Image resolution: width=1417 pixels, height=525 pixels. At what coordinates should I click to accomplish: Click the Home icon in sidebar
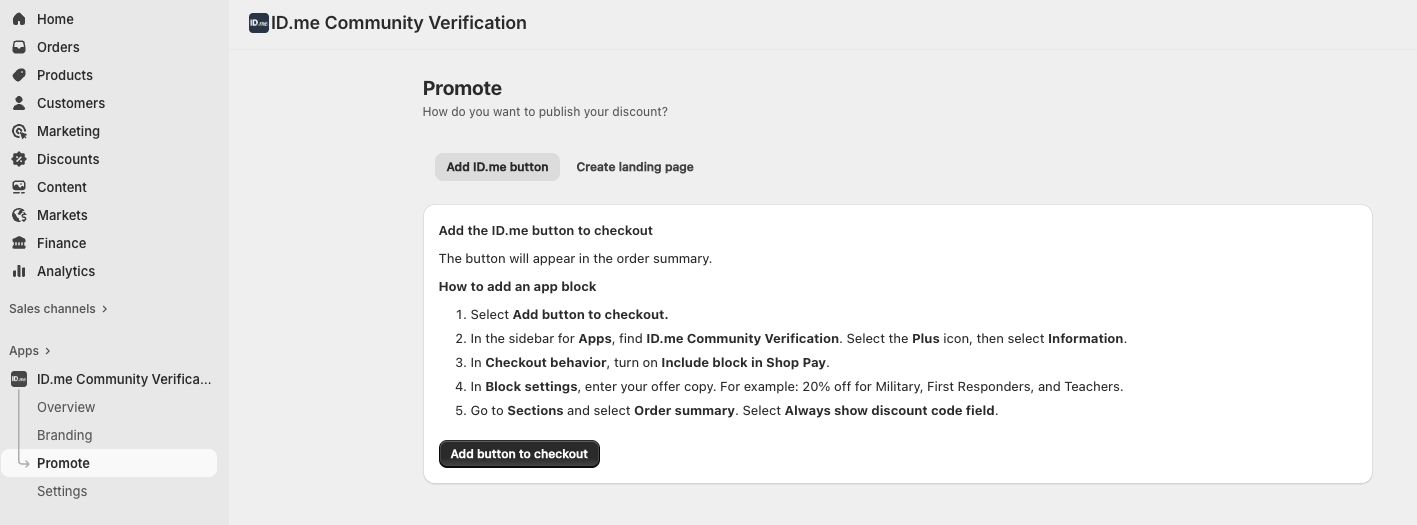point(19,19)
